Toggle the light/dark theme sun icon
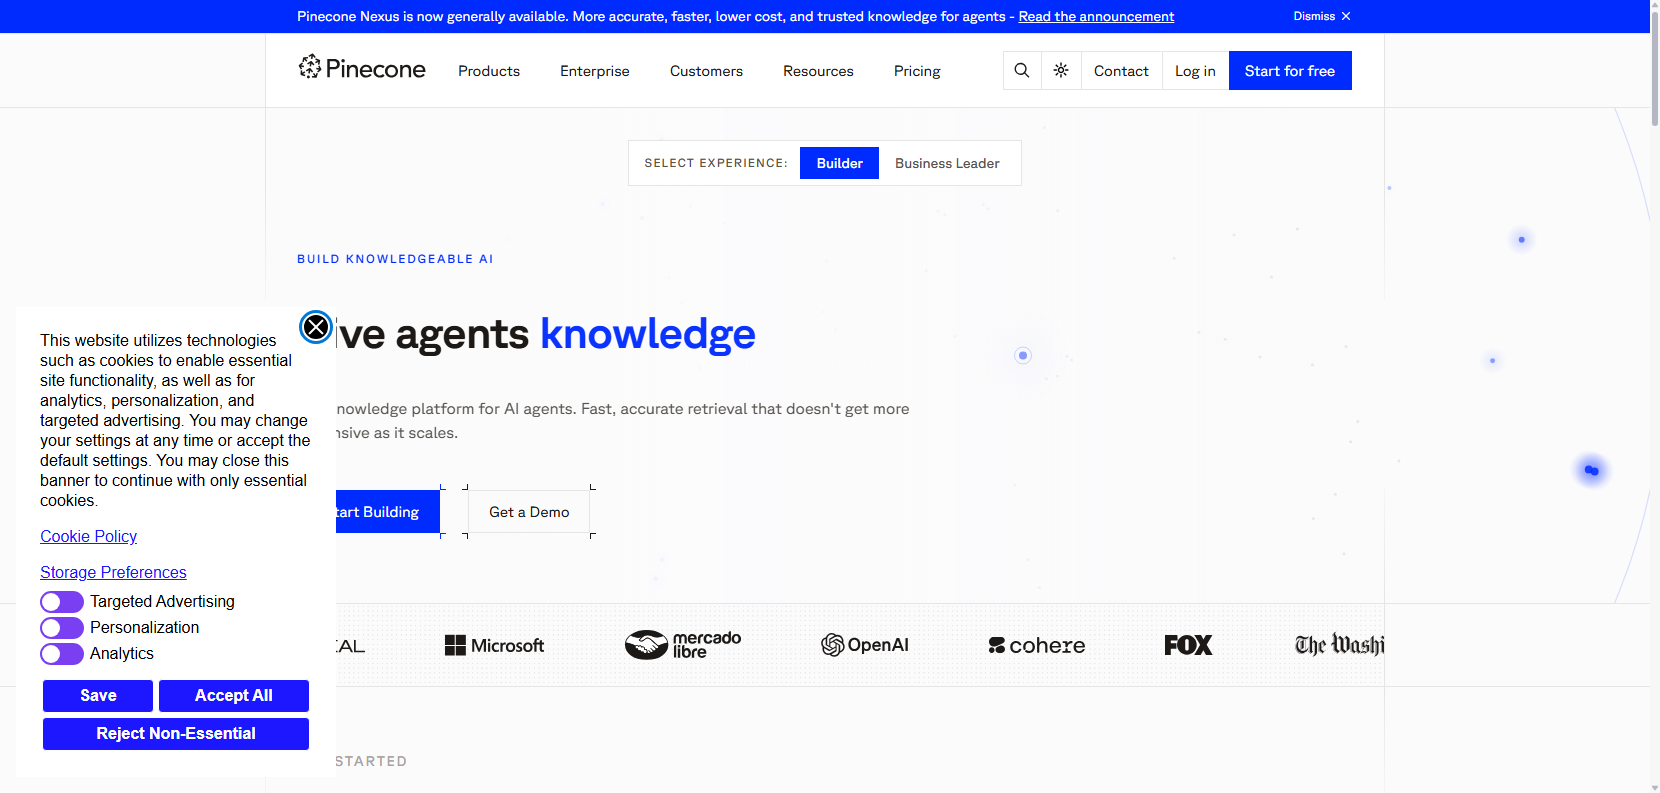 [1061, 71]
